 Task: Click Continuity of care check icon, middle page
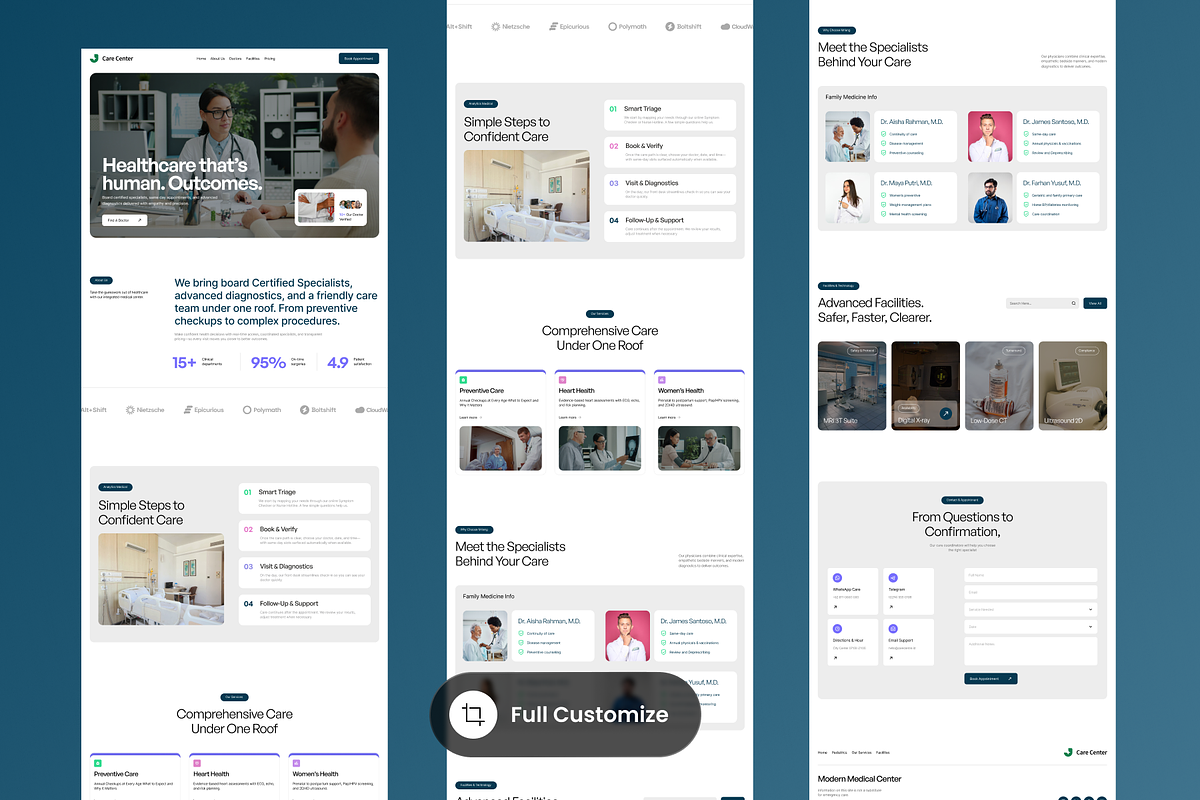[x=521, y=633]
